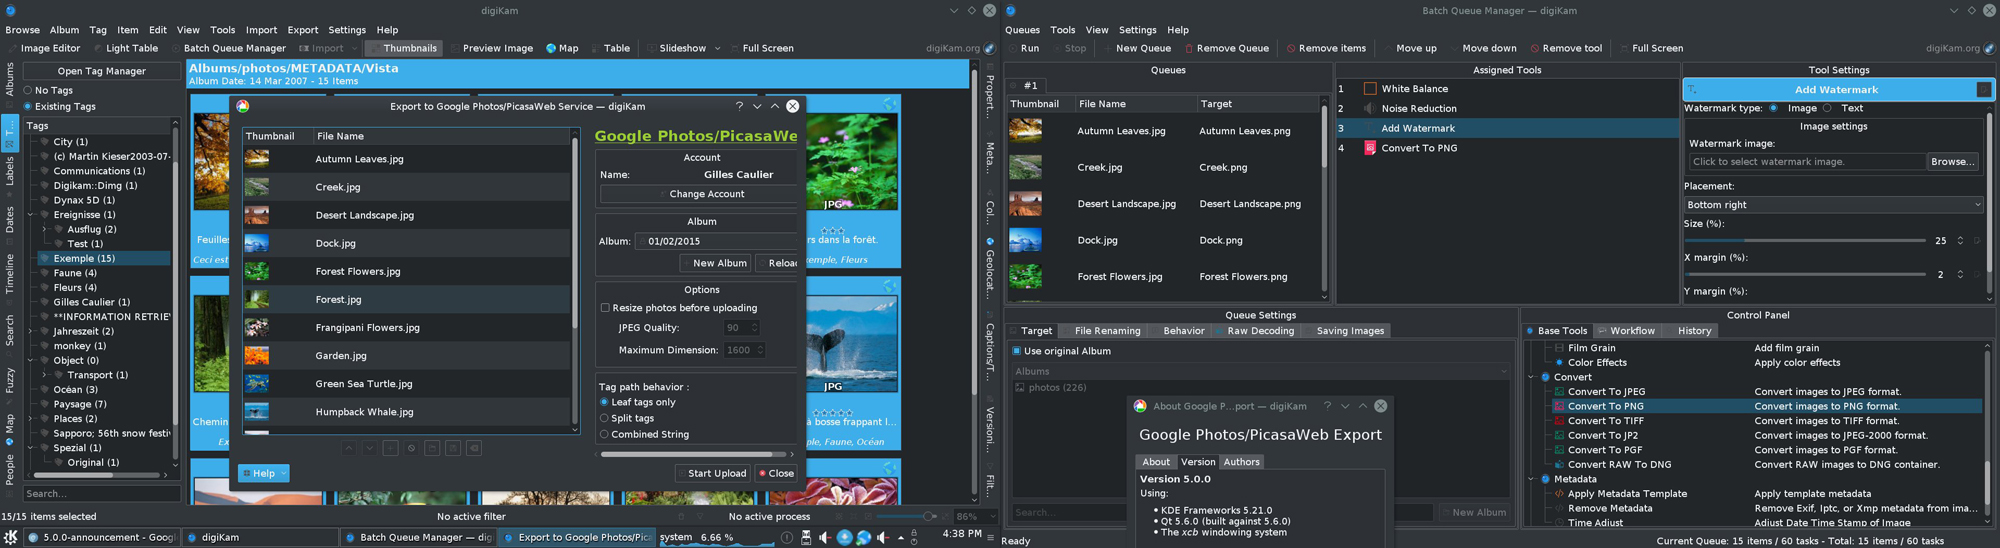Image resolution: width=2000 pixels, height=548 pixels.
Task: Click Browse button for watermark image
Action: point(1952,161)
